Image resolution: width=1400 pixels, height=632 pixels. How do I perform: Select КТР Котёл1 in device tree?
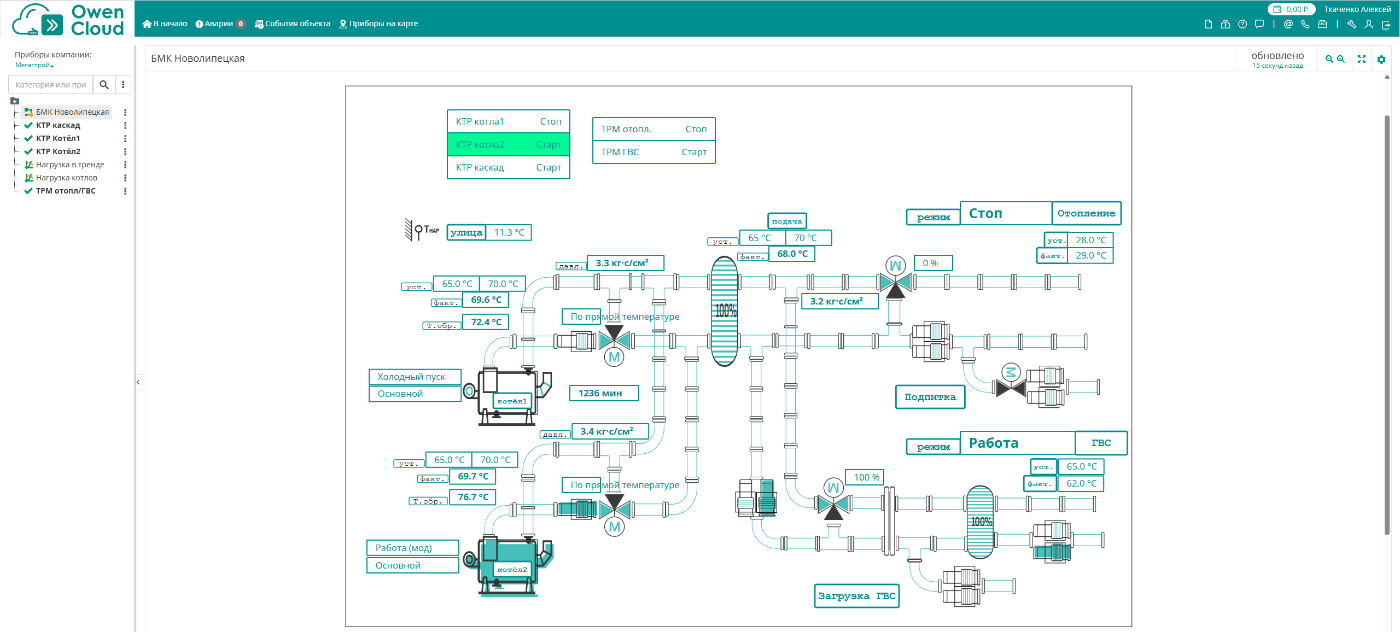coord(58,138)
